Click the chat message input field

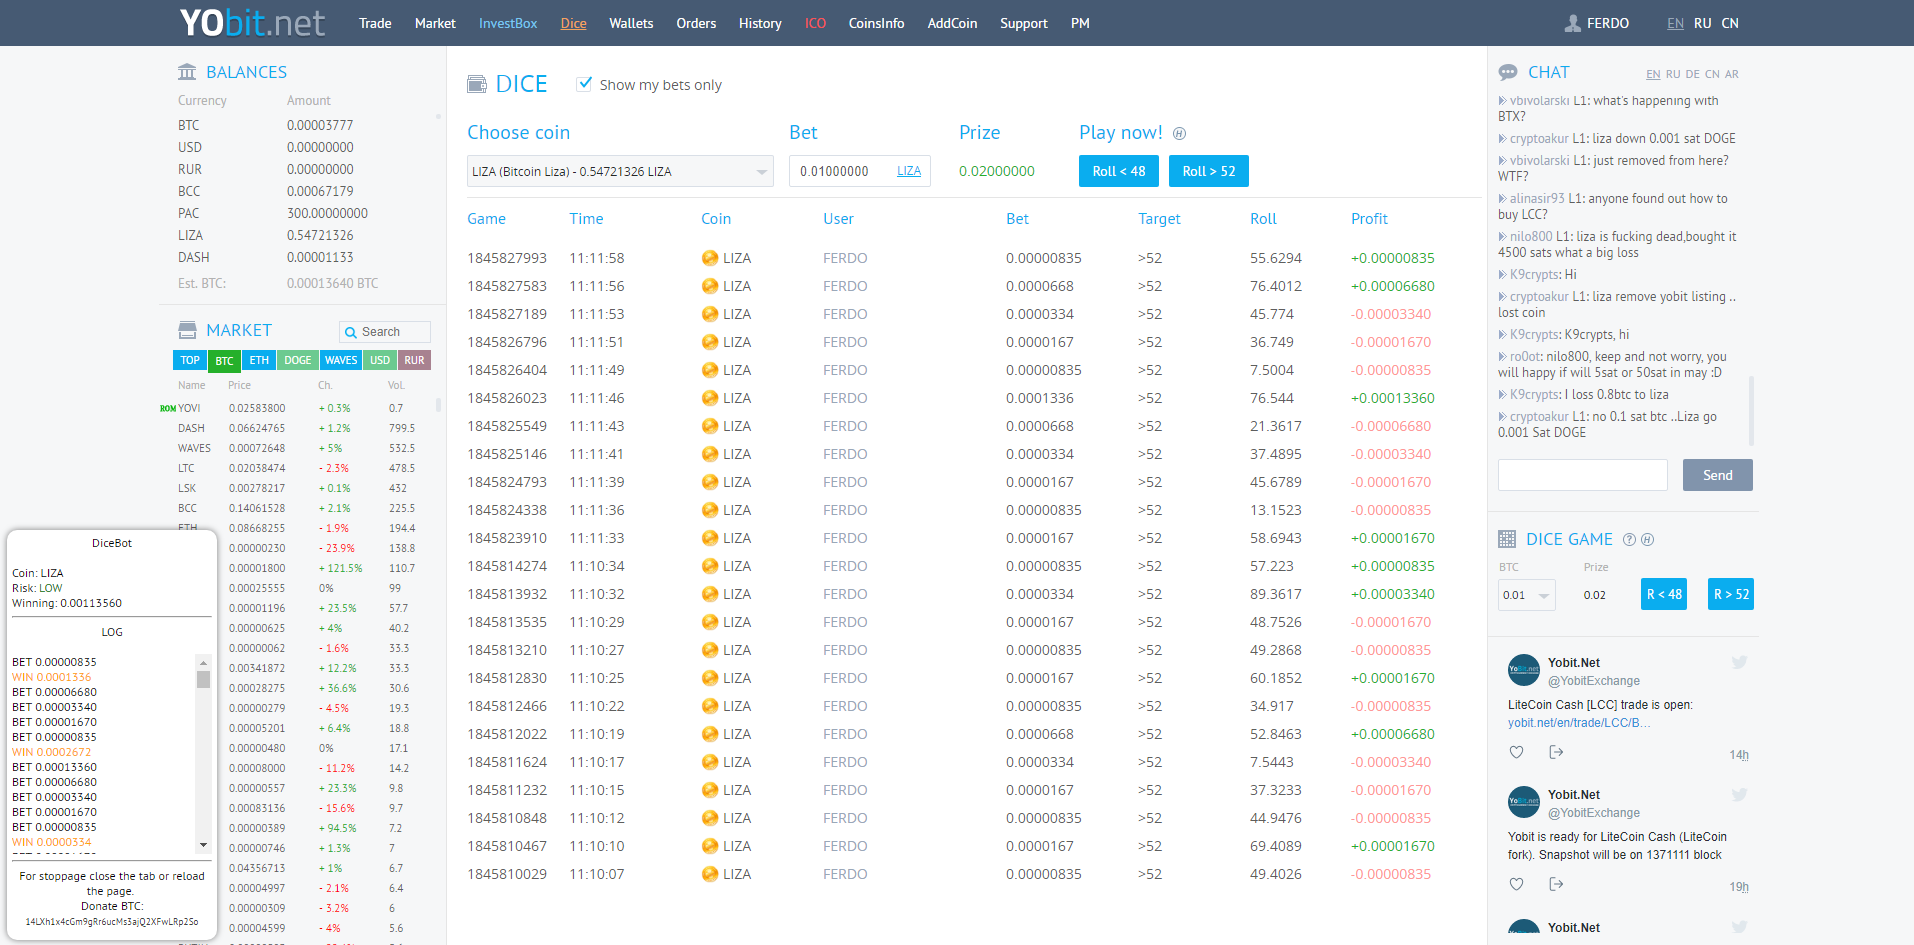(1583, 475)
